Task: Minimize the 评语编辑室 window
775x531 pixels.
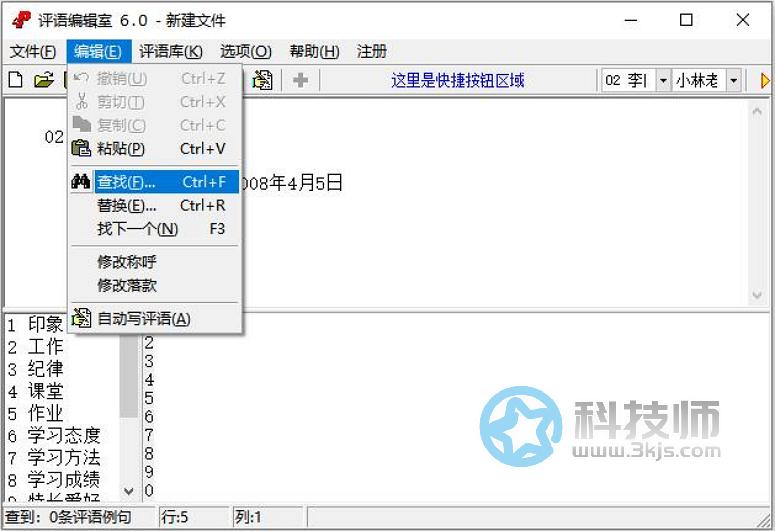Action: point(631,20)
